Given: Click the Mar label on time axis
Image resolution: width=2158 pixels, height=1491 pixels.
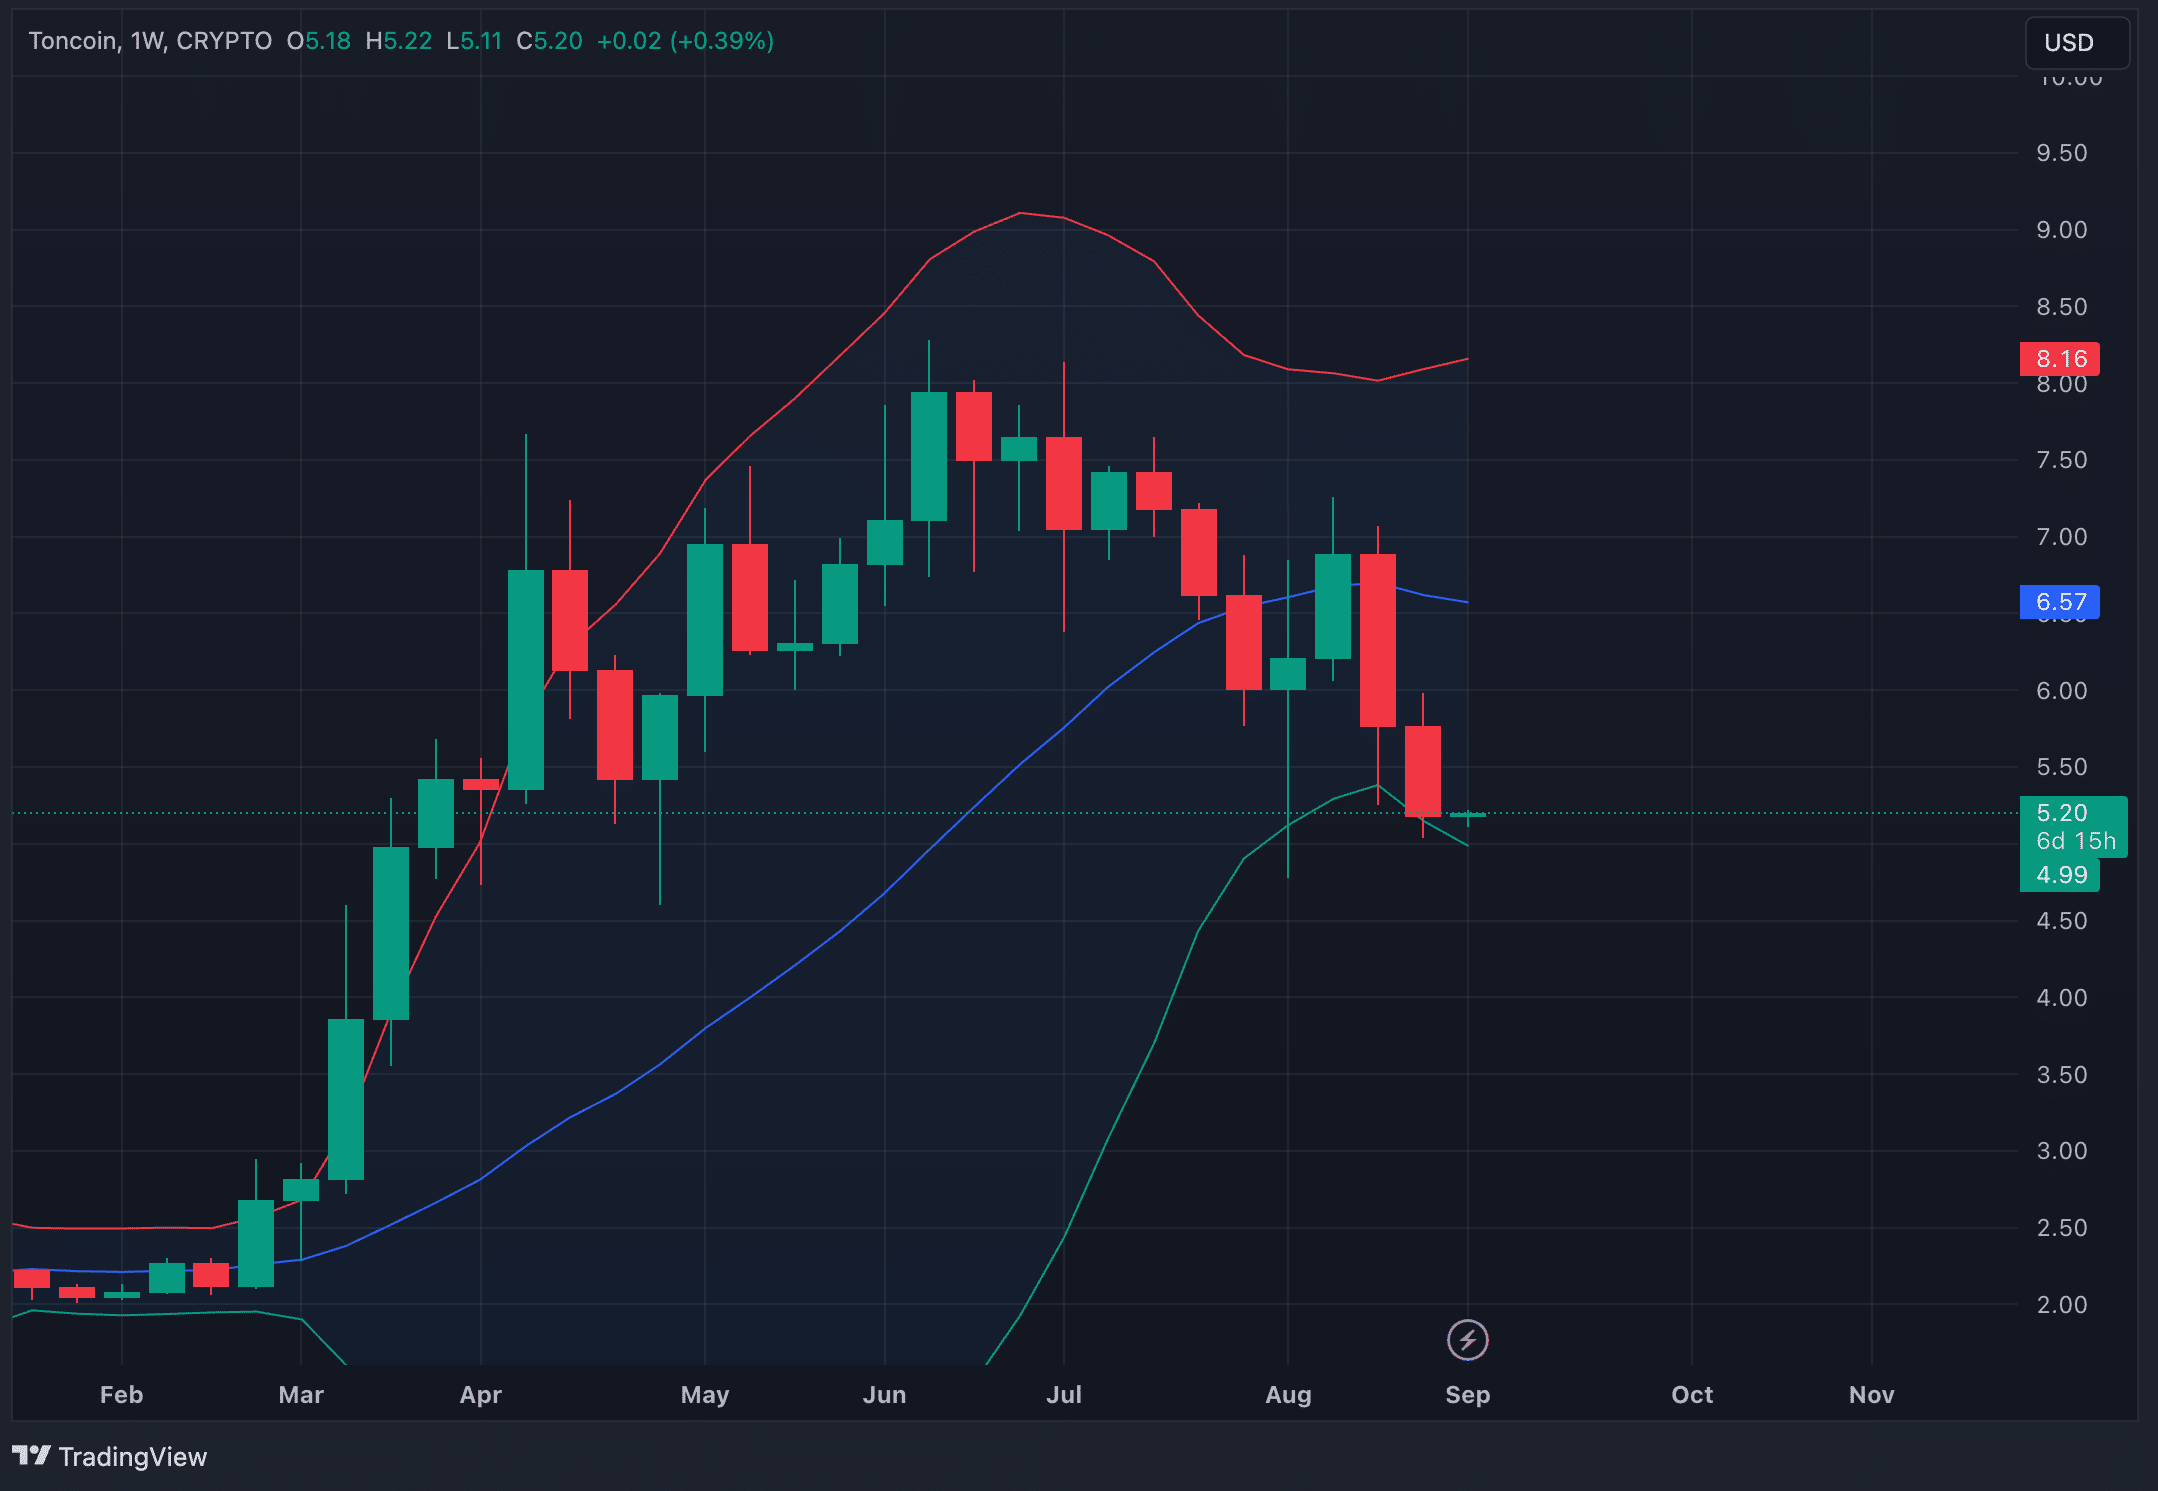Looking at the screenshot, I should [301, 1394].
